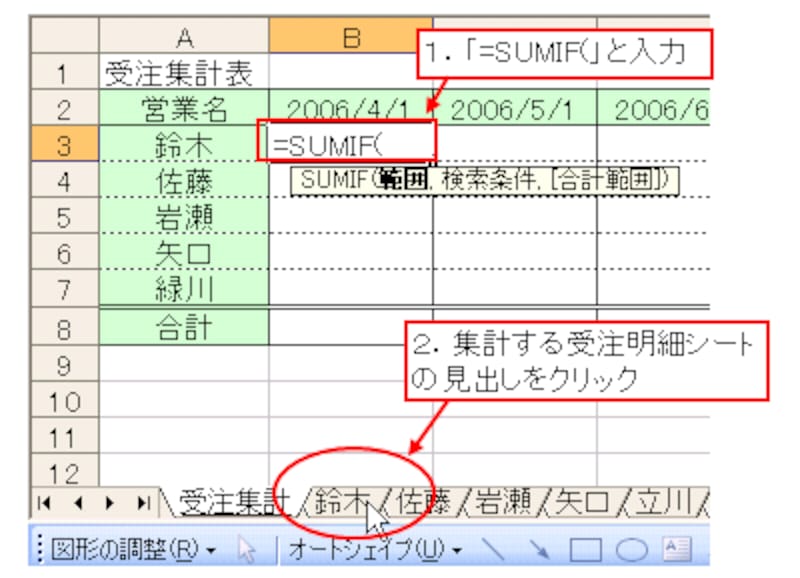Click cell containing 受注集計表

coord(184,72)
